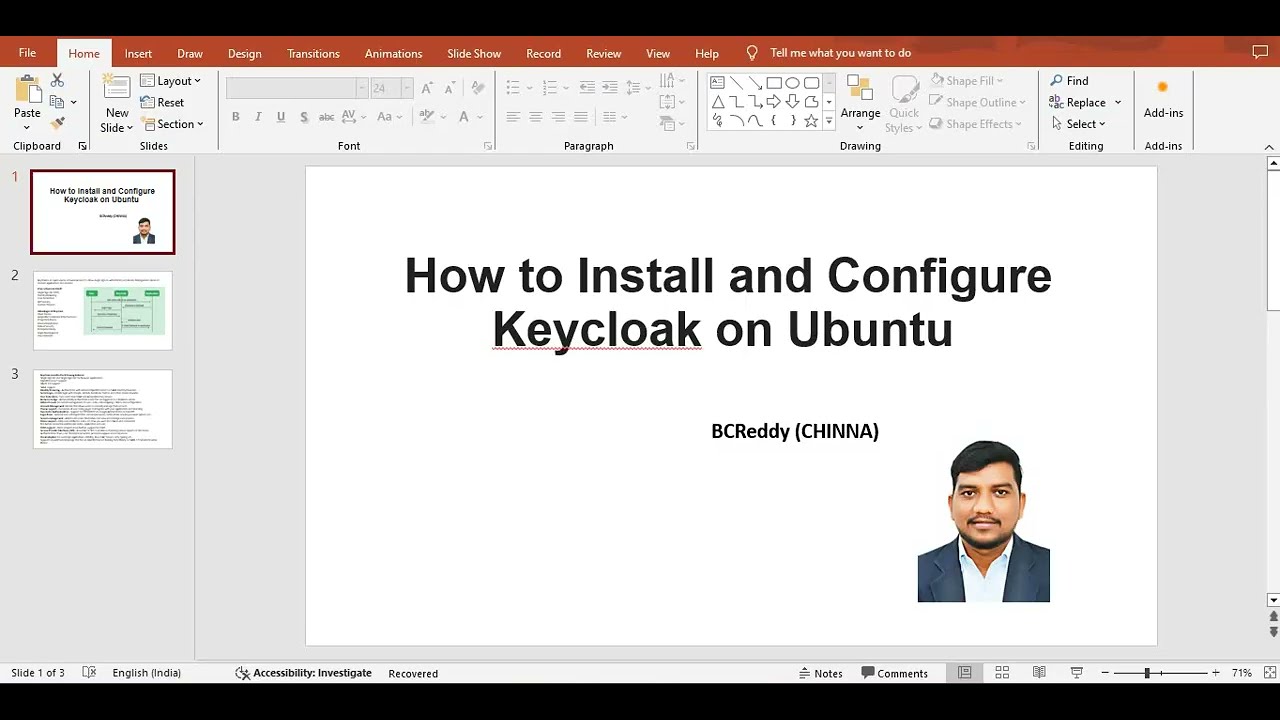
Task: Click the zoom slider handle
Action: [1147, 673]
